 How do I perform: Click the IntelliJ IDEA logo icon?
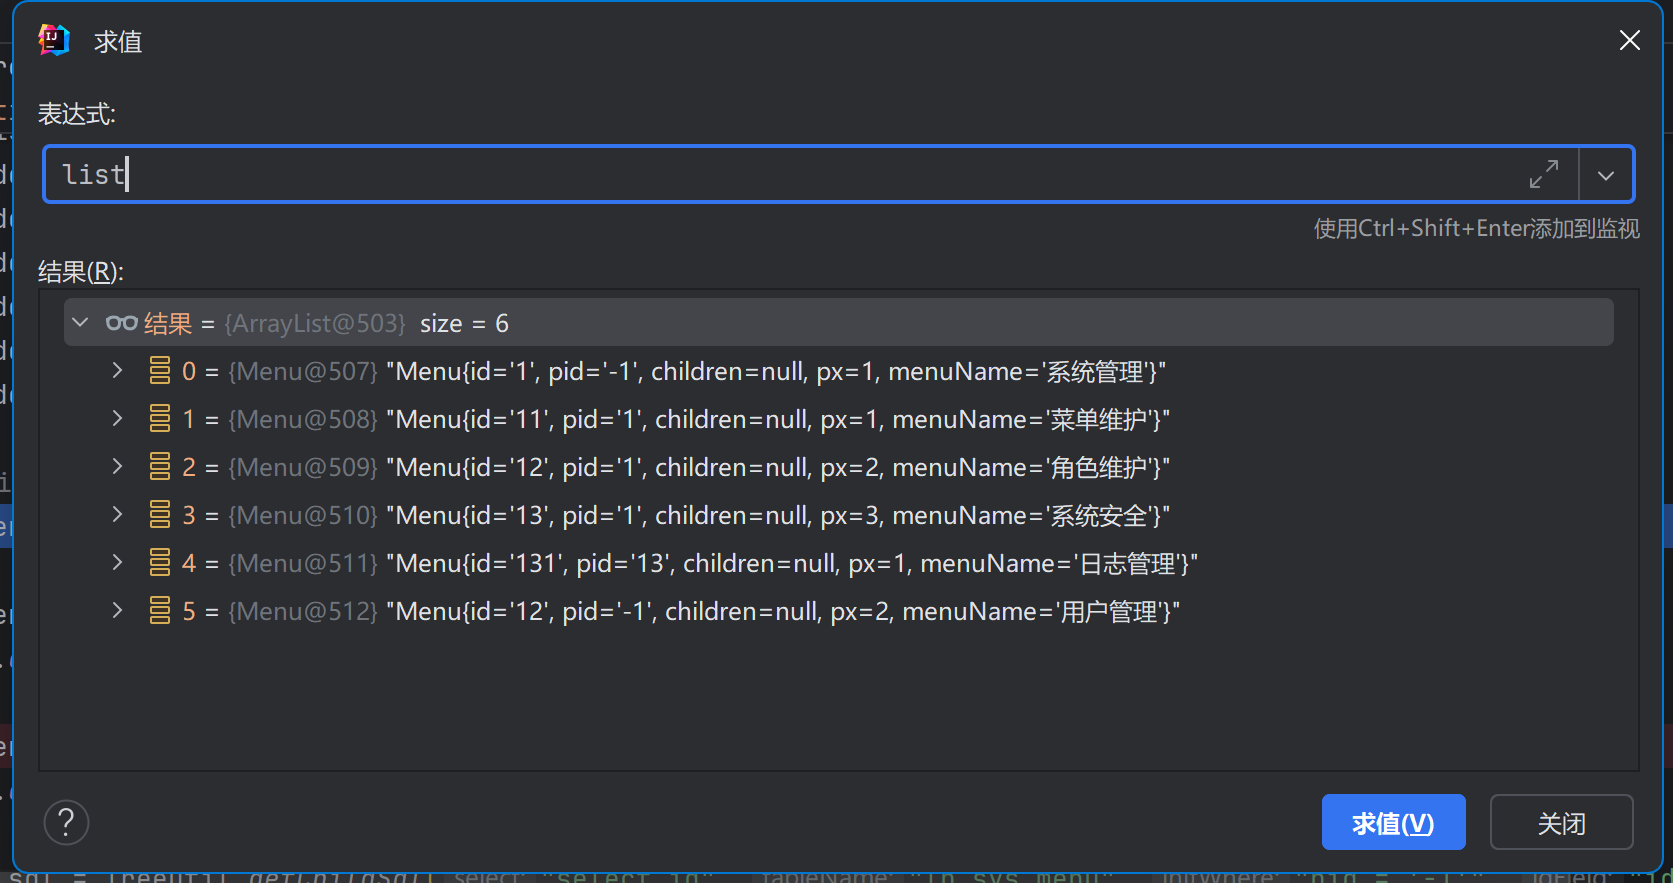pyautogui.click(x=54, y=40)
